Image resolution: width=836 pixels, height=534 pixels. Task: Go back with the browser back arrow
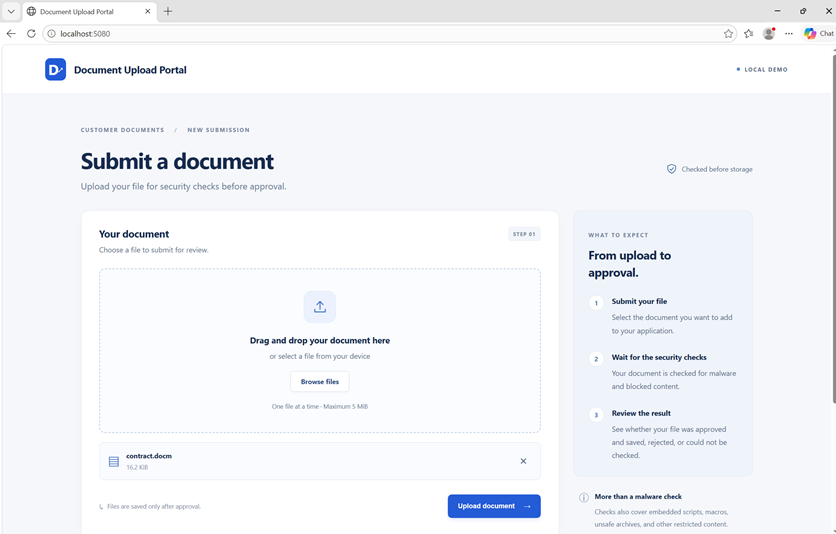click(x=11, y=34)
